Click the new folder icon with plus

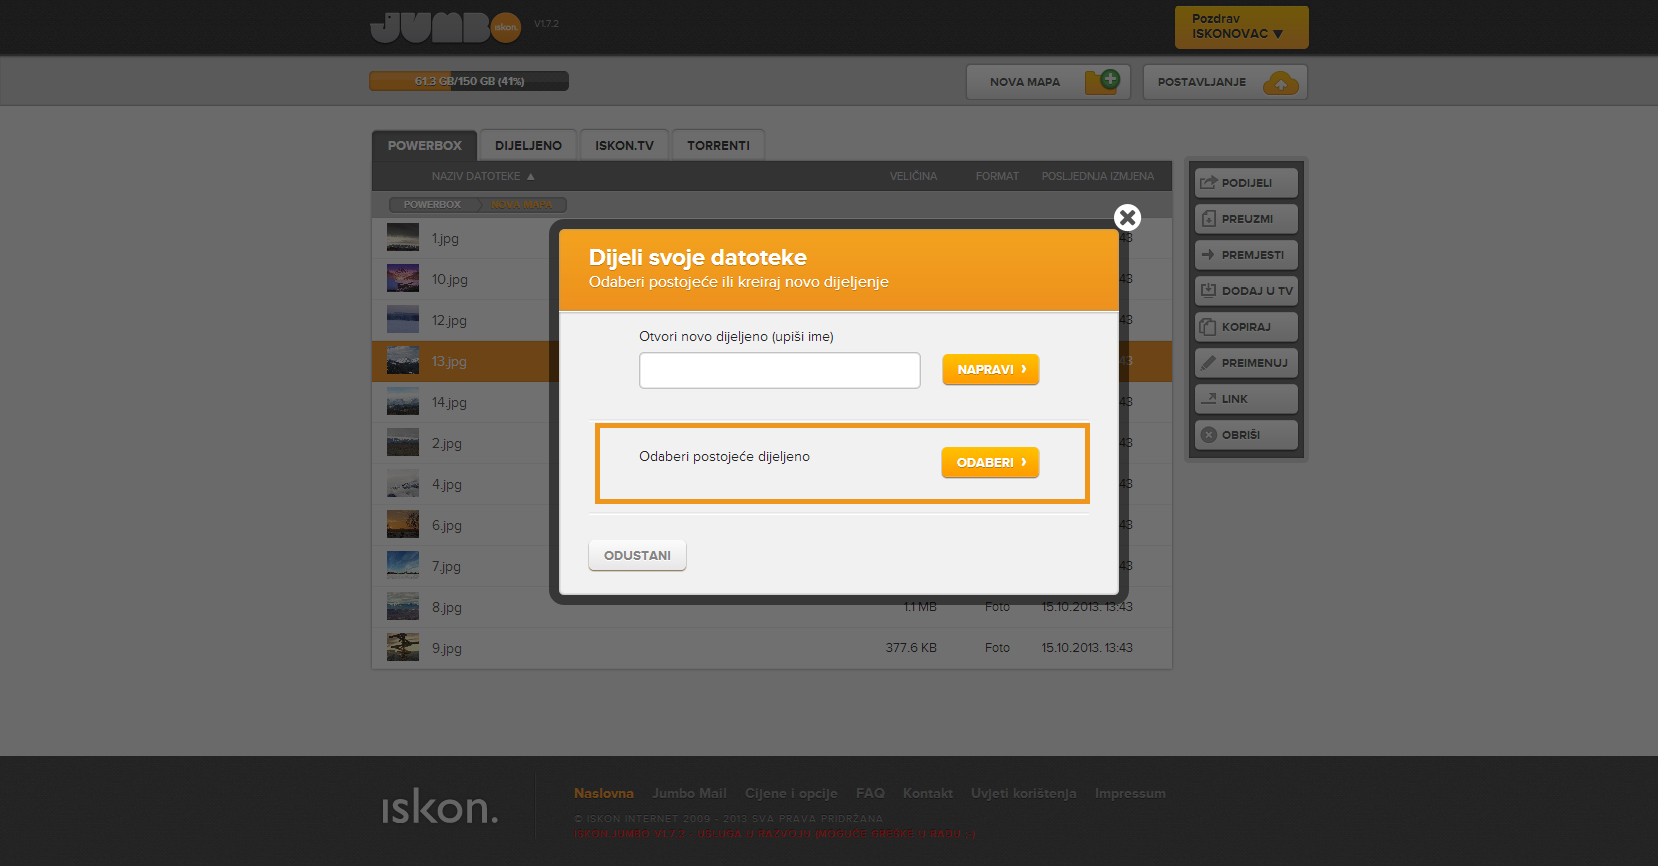click(x=1102, y=81)
